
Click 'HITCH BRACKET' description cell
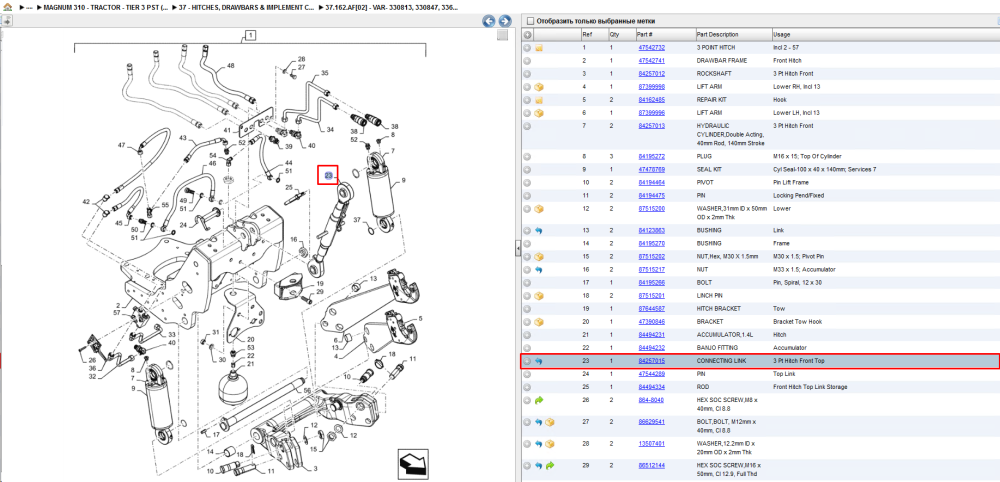click(718, 309)
